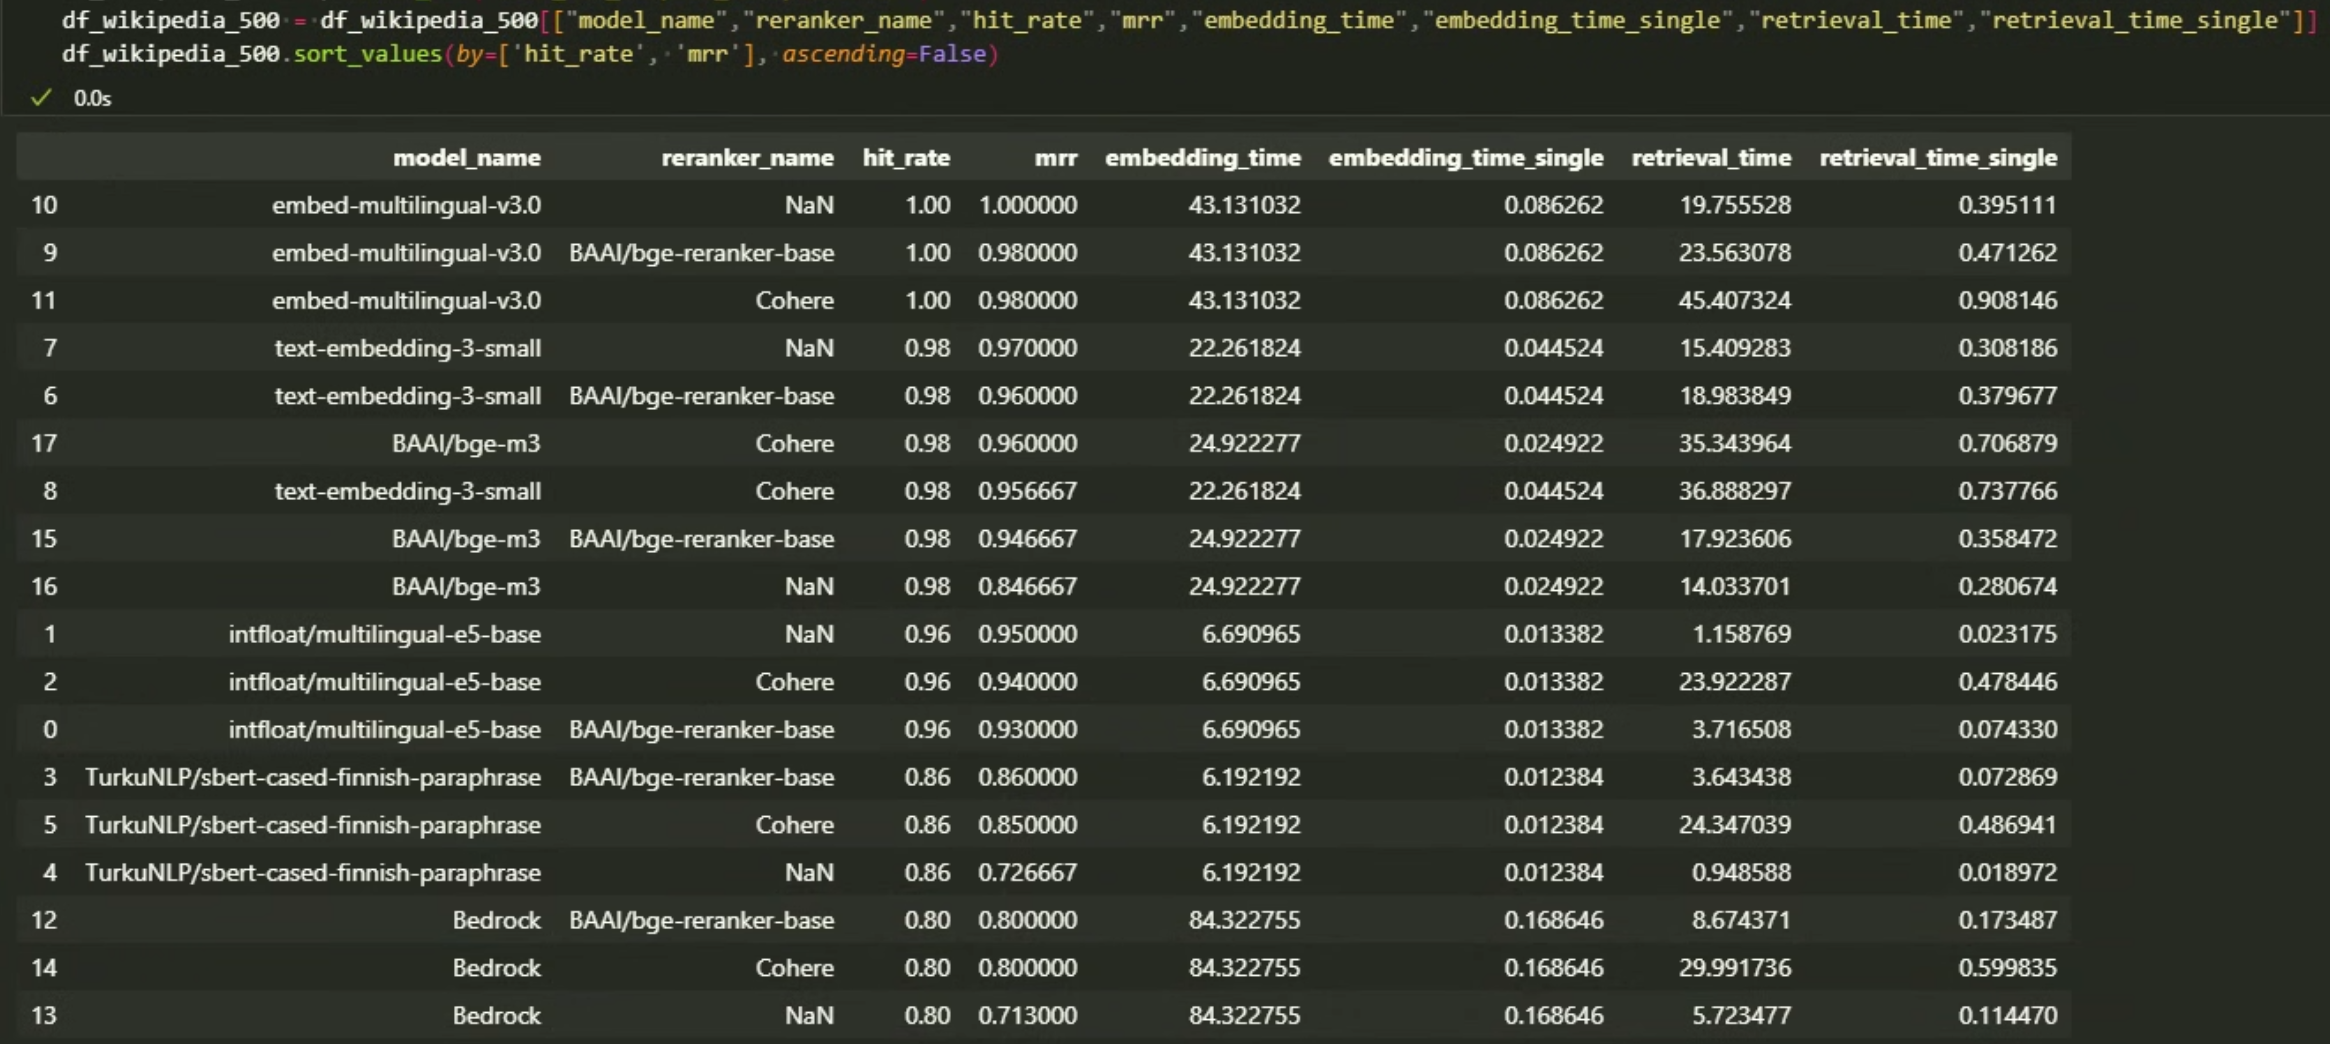The image size is (2330, 1044).
Task: Click retrieval time 1.158769
Action: pyautogui.click(x=1741, y=634)
